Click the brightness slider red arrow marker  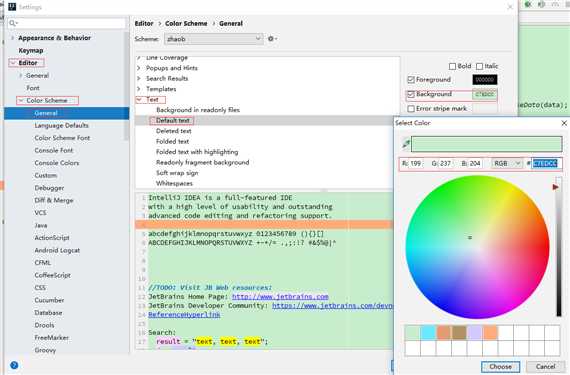pos(555,187)
